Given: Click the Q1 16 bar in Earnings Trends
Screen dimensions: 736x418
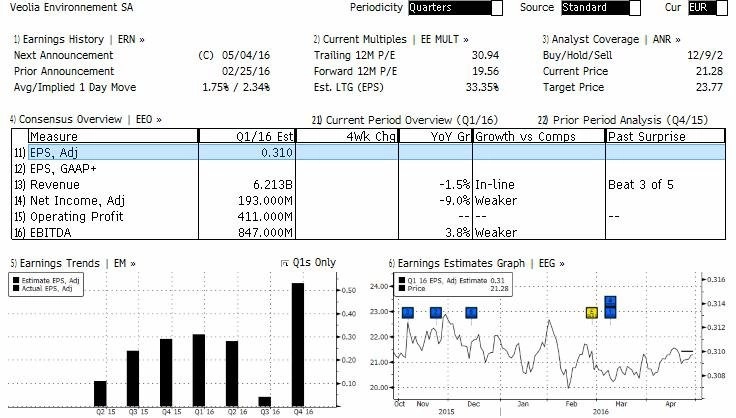Looking at the screenshot, I should point(199,370).
